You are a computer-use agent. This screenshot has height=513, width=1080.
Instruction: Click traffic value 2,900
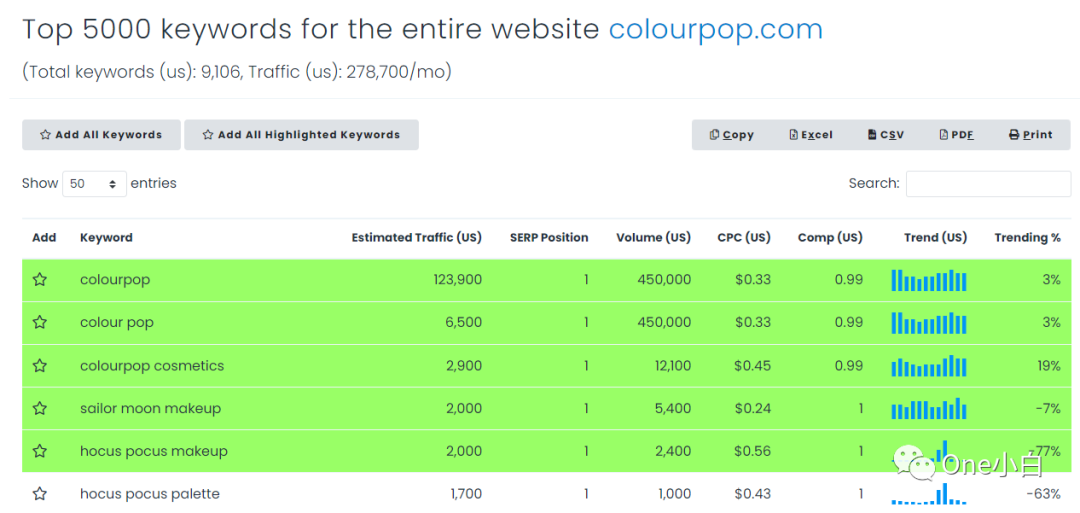click(x=464, y=366)
